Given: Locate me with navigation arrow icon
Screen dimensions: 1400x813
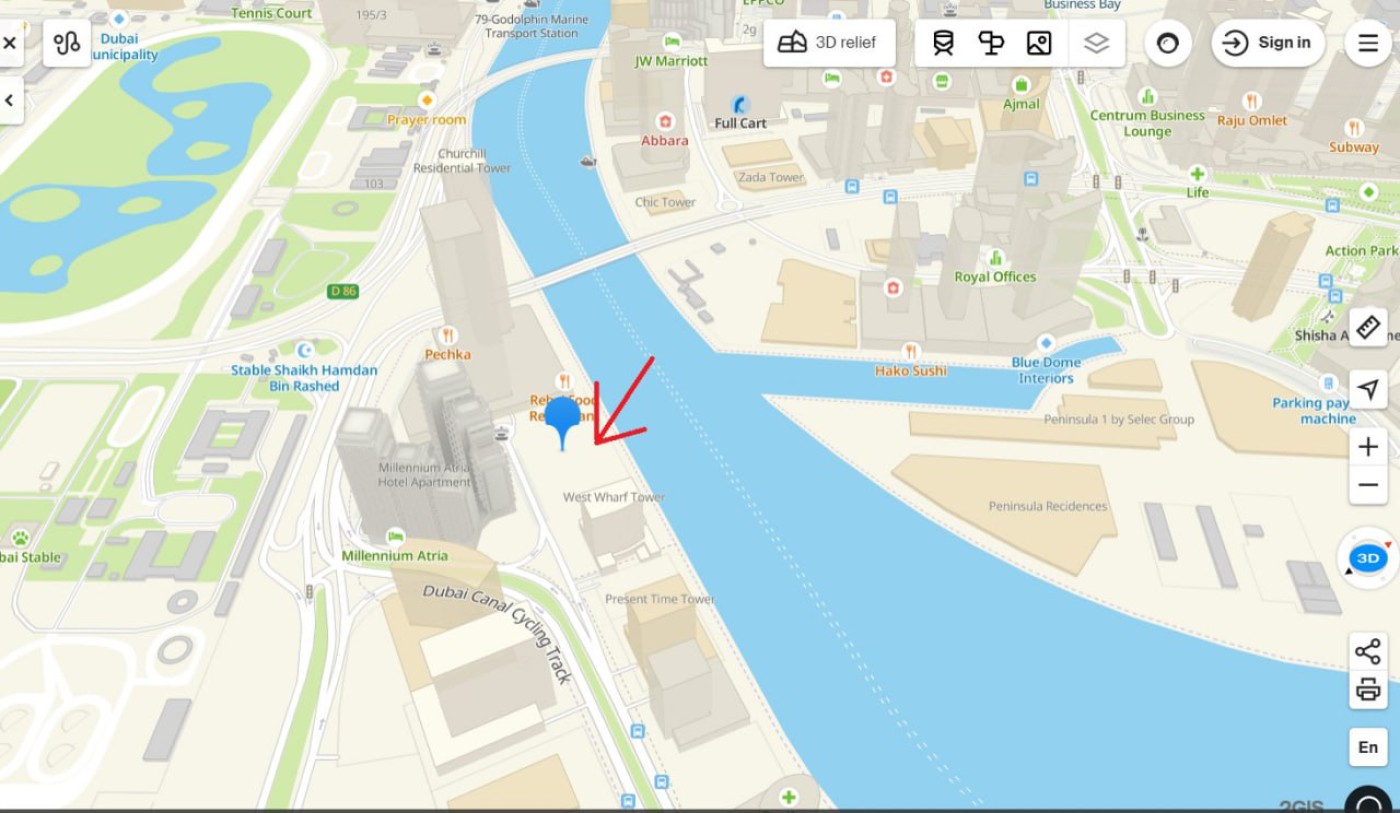Looking at the screenshot, I should [x=1368, y=389].
